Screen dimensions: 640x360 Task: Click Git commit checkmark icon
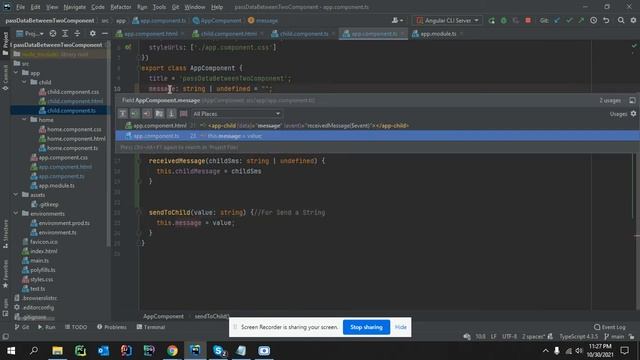pyautogui.click(x=569, y=20)
